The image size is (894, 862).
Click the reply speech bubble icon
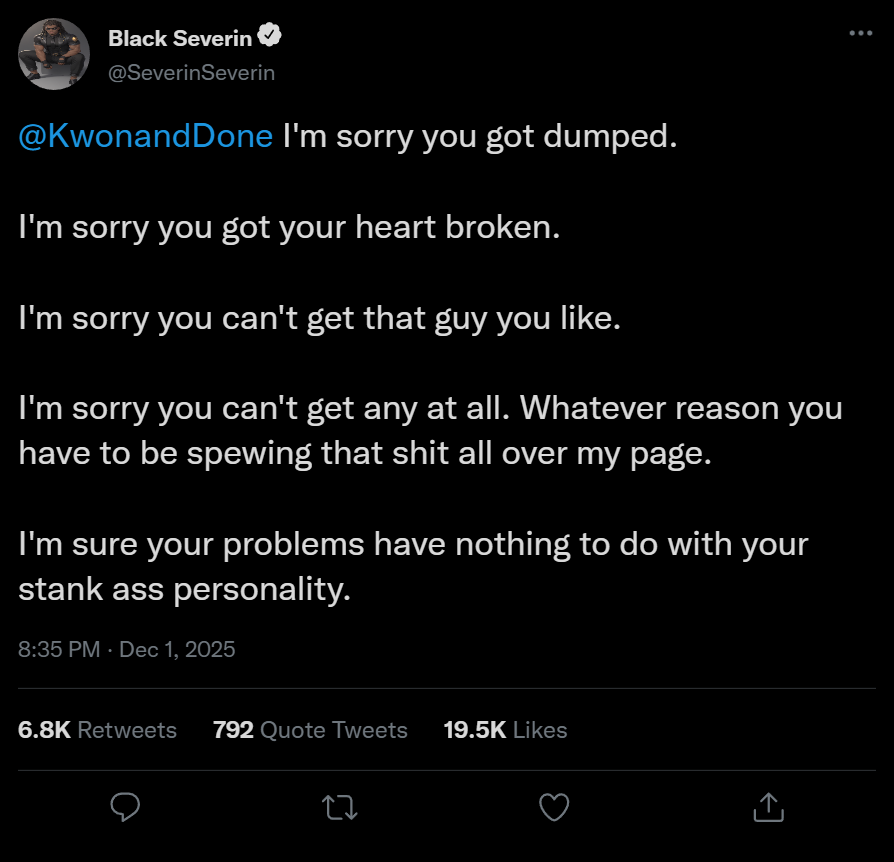click(x=124, y=806)
